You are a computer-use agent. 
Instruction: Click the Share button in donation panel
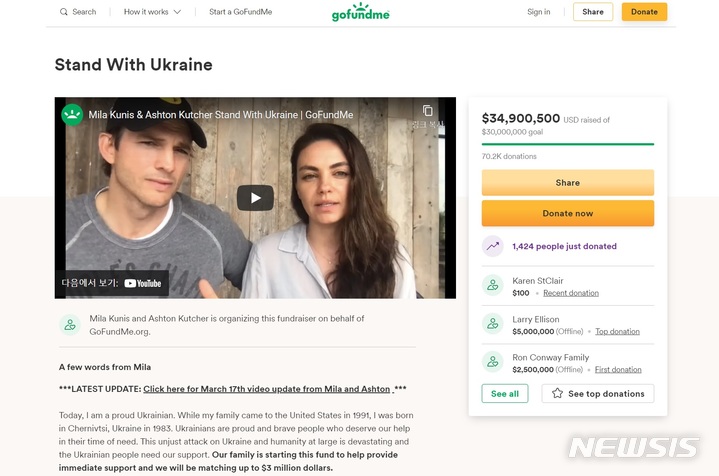567,183
